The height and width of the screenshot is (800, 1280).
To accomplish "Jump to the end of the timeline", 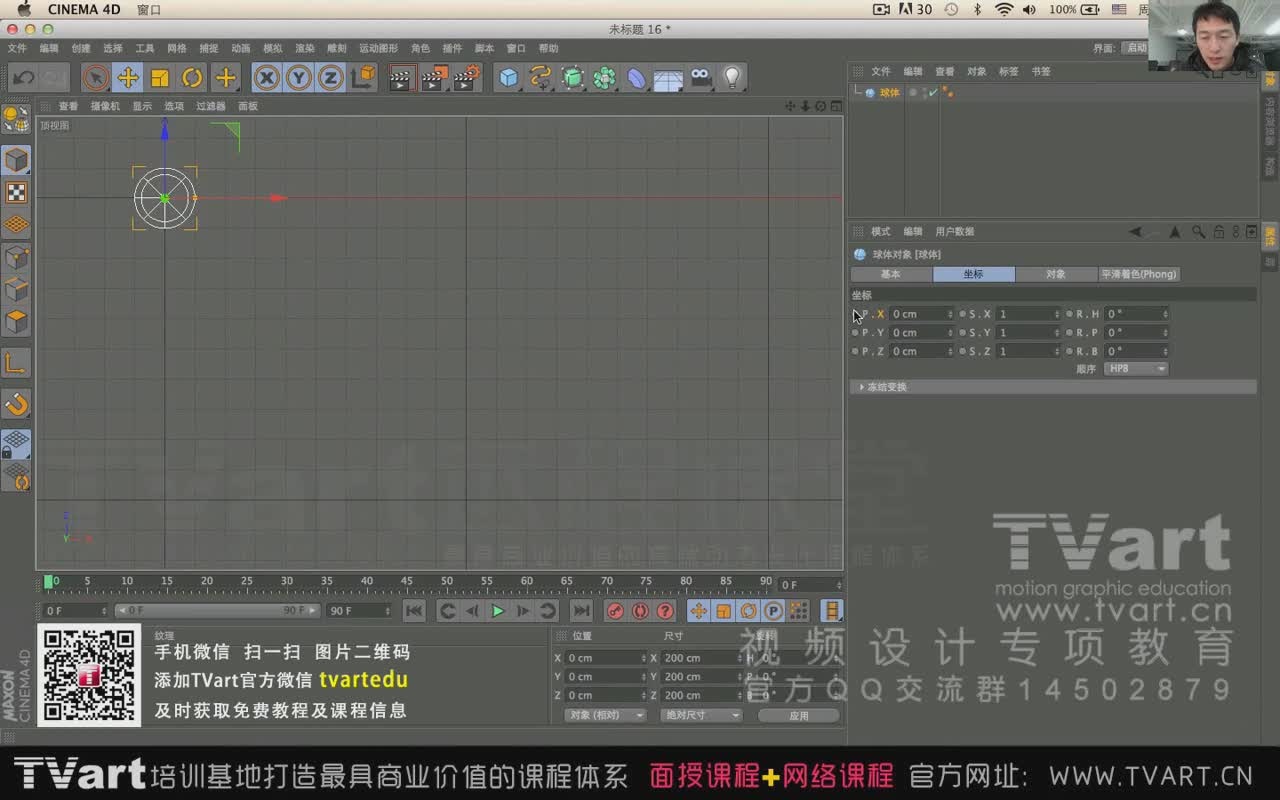I will coord(580,611).
